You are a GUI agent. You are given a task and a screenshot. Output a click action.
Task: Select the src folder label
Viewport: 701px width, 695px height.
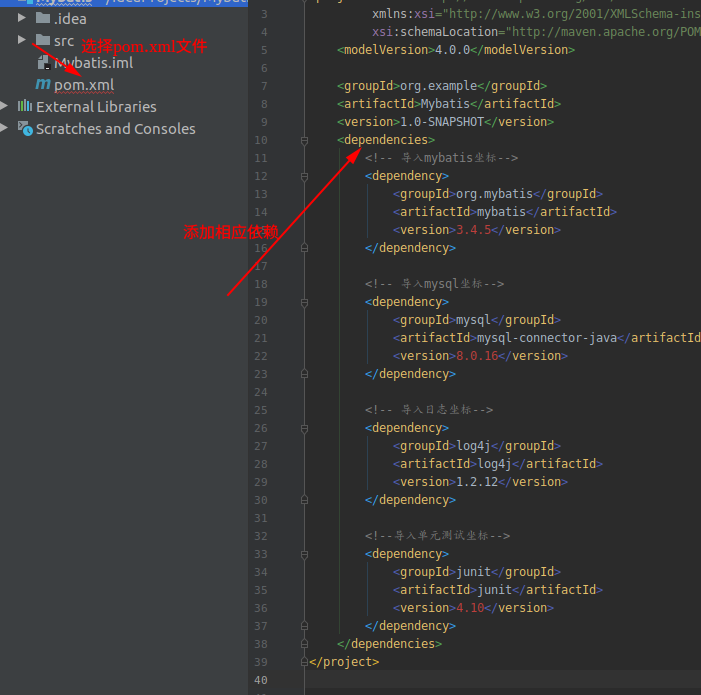pyautogui.click(x=64, y=41)
